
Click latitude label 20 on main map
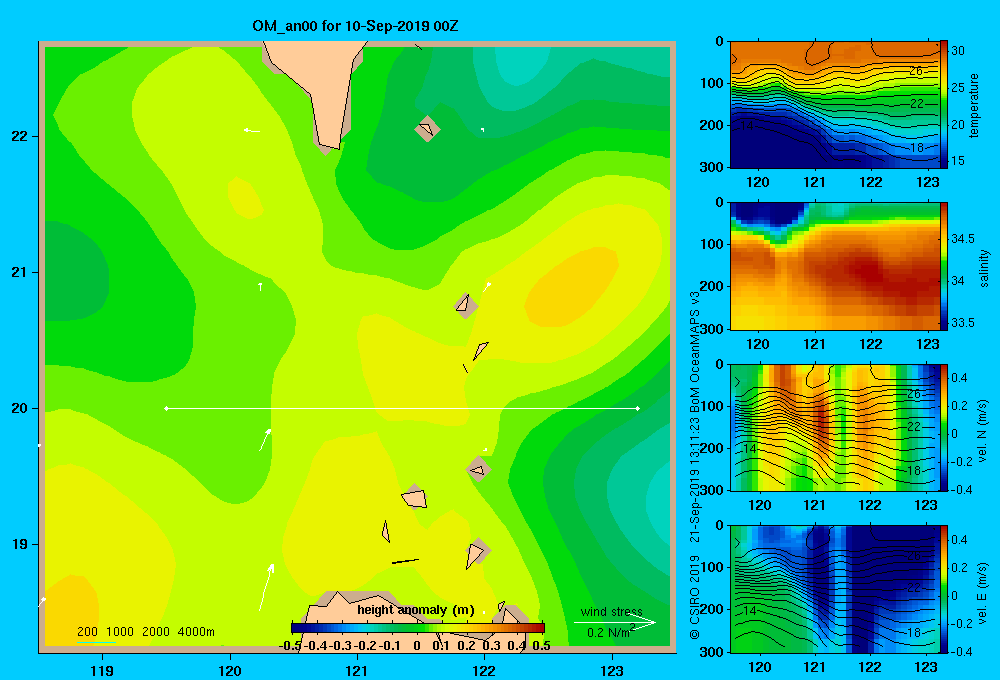tap(20, 408)
